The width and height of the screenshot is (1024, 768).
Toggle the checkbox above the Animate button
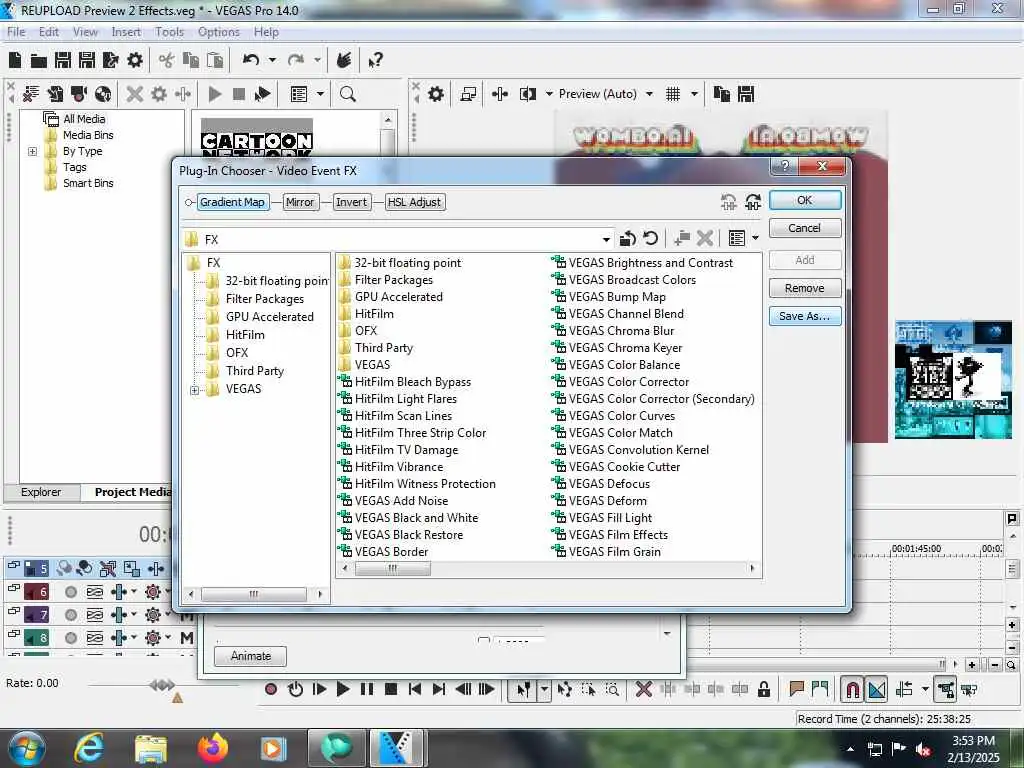[x=484, y=641]
